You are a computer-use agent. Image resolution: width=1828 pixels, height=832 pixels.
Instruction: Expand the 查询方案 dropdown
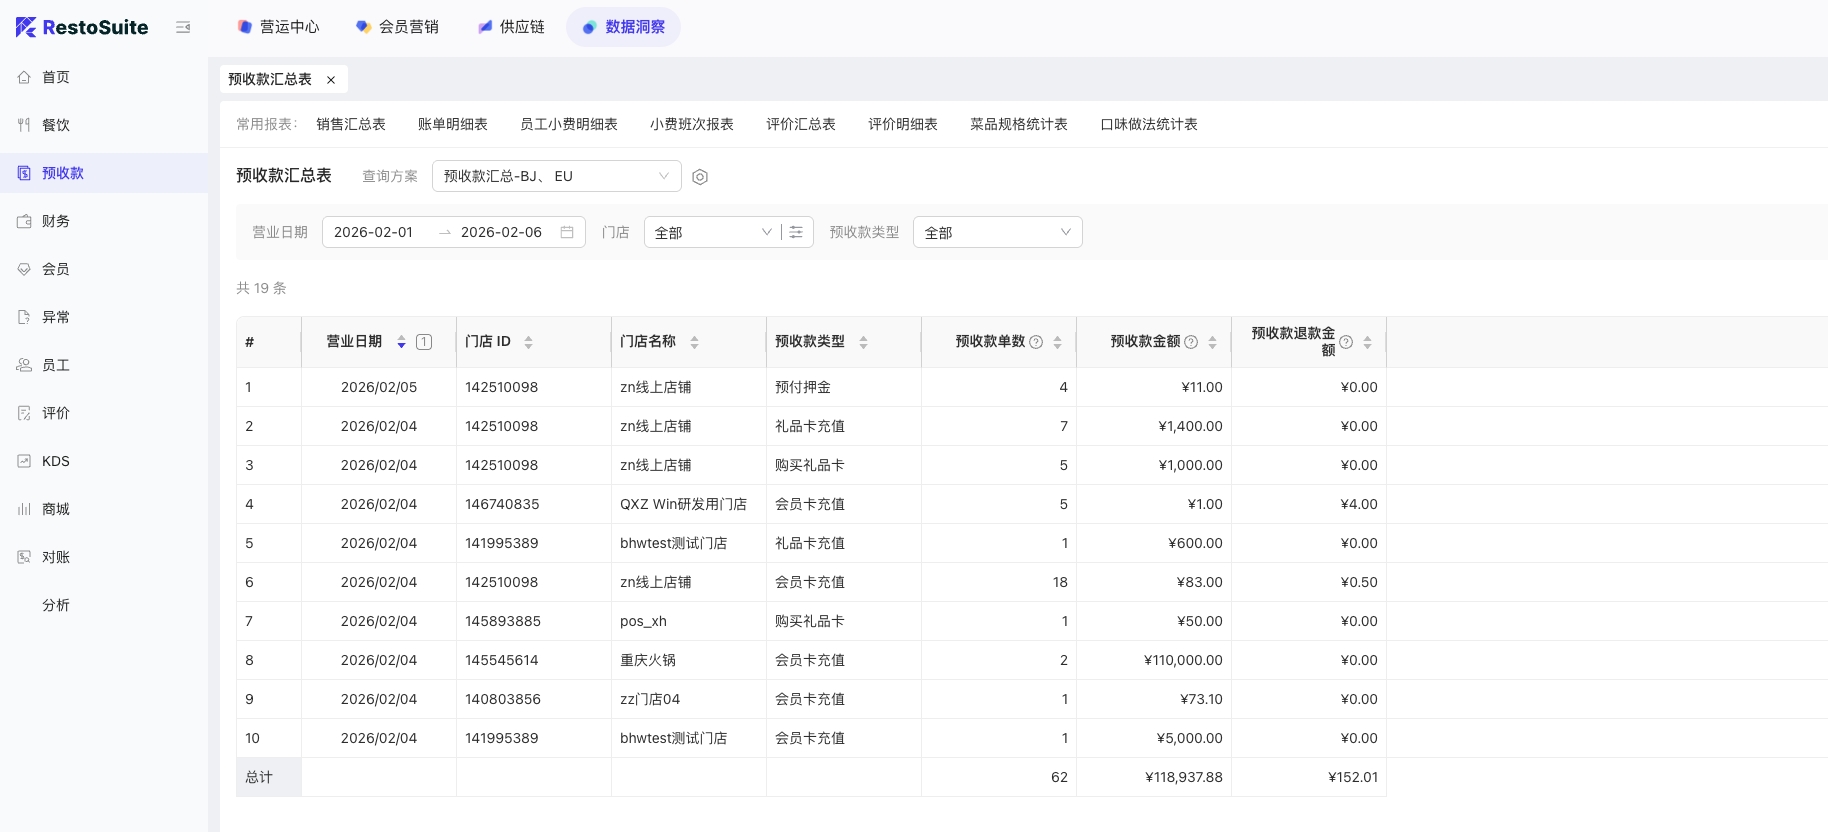pyautogui.click(x=556, y=176)
